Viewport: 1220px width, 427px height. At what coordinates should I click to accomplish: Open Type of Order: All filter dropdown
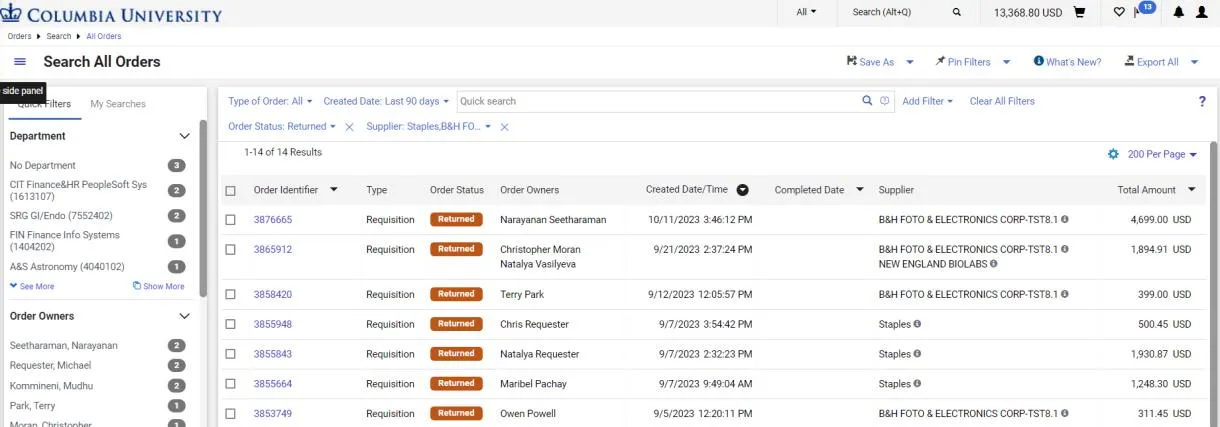tap(270, 101)
